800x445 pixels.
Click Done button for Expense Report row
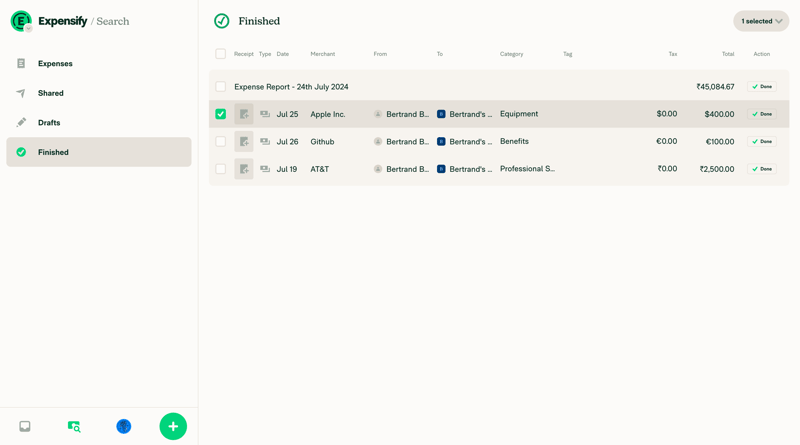pos(762,87)
